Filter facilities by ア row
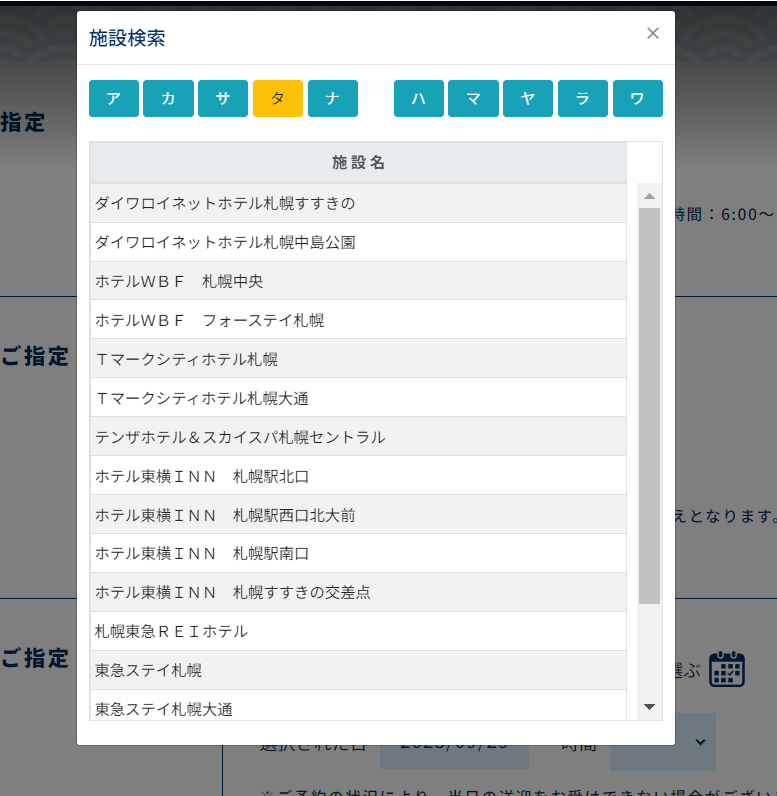The image size is (777, 796). point(114,98)
